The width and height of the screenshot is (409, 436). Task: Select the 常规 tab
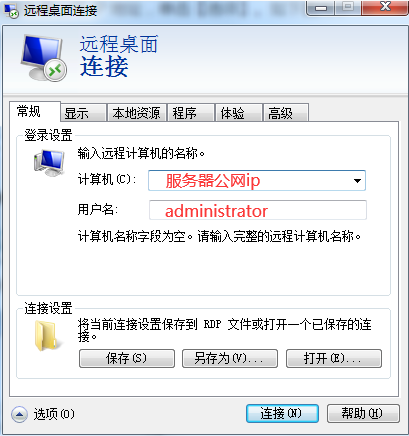coord(35,111)
